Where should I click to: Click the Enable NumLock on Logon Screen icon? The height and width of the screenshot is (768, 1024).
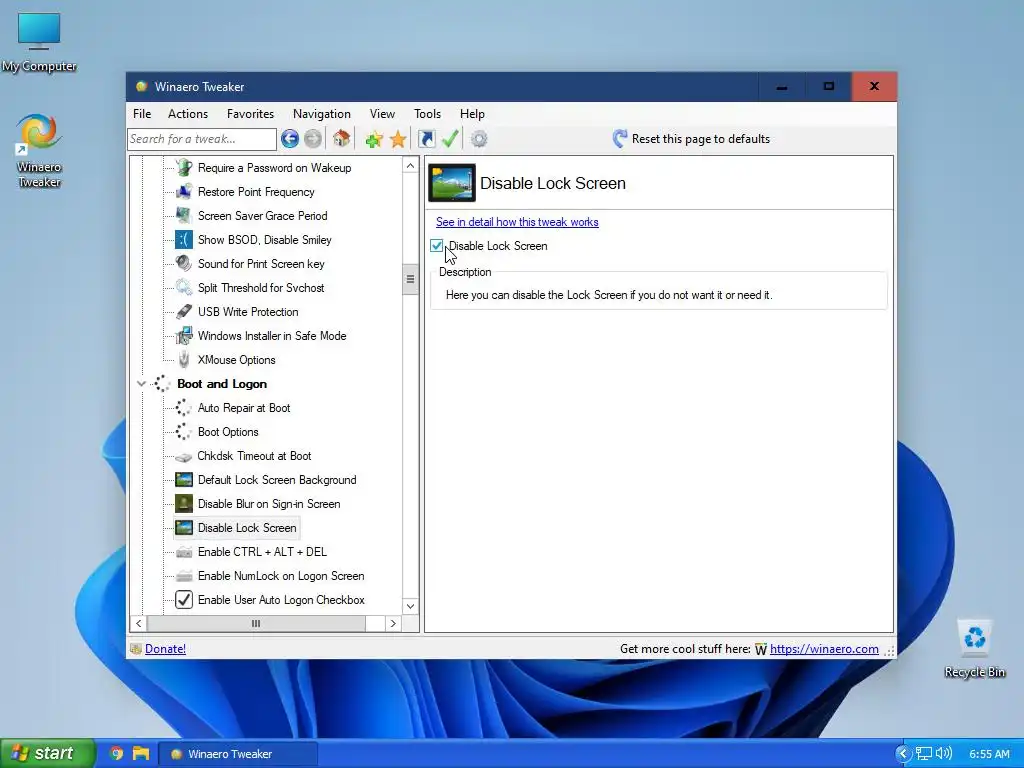coord(184,576)
